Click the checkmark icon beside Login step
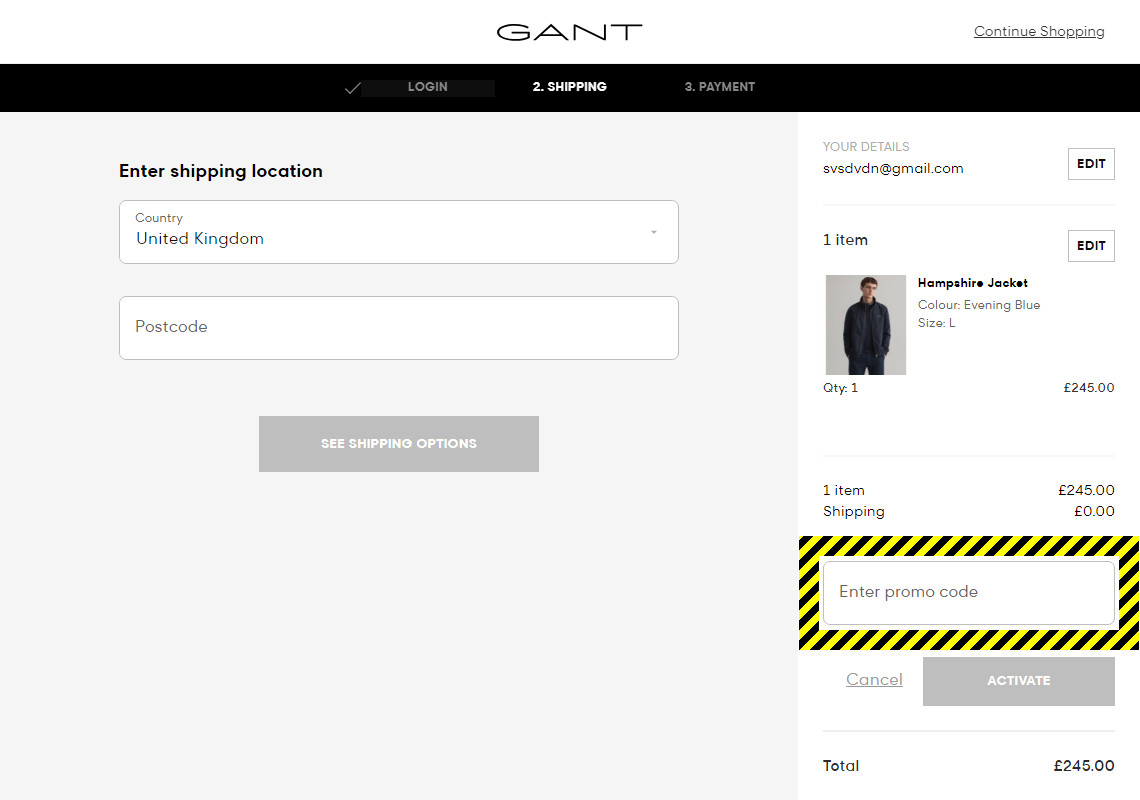The image size is (1140, 800). 352,88
